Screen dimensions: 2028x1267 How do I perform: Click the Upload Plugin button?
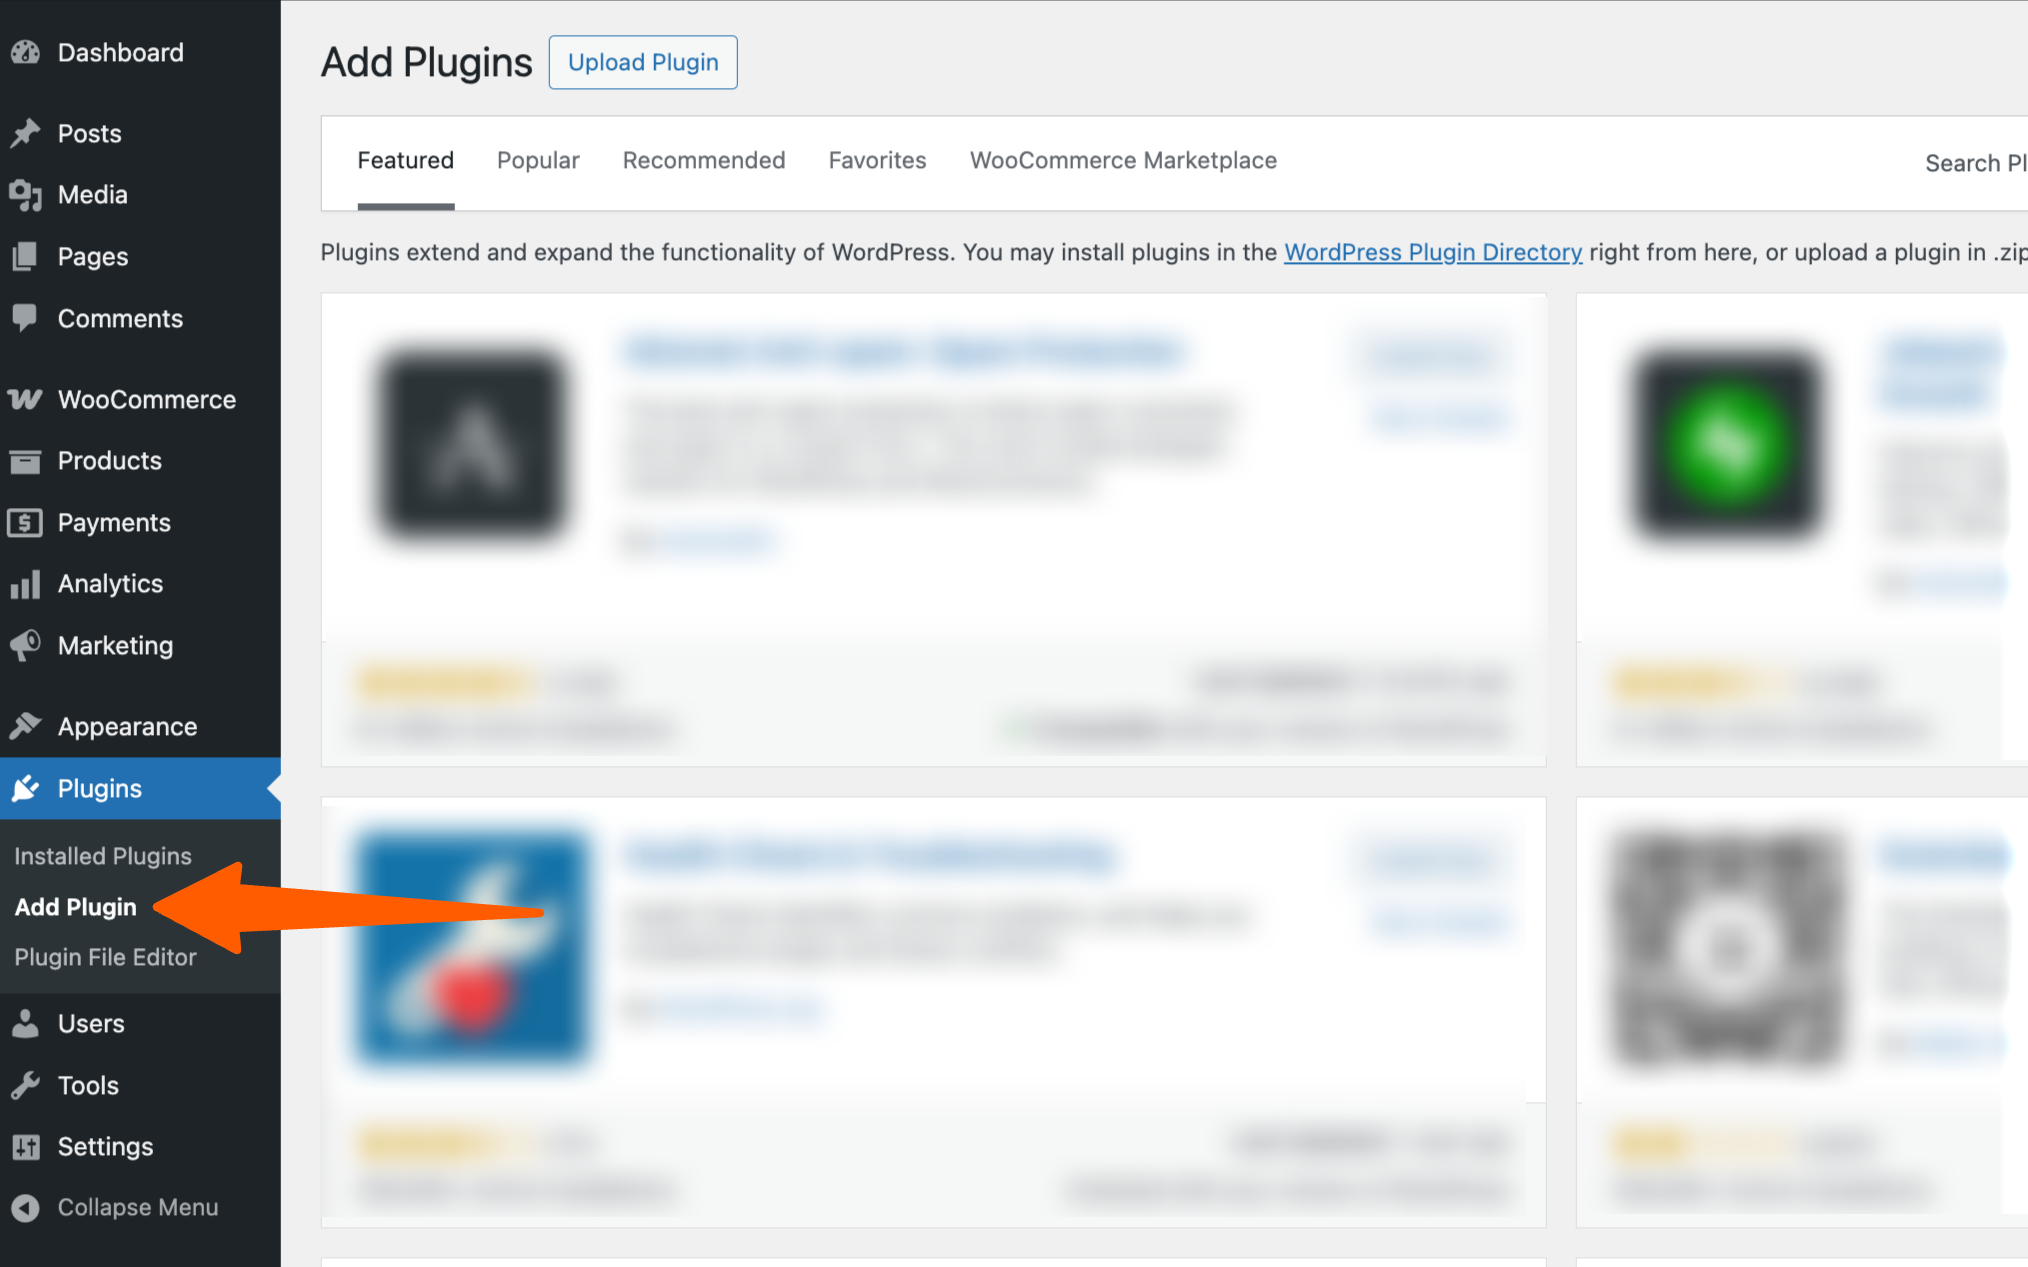click(x=643, y=62)
